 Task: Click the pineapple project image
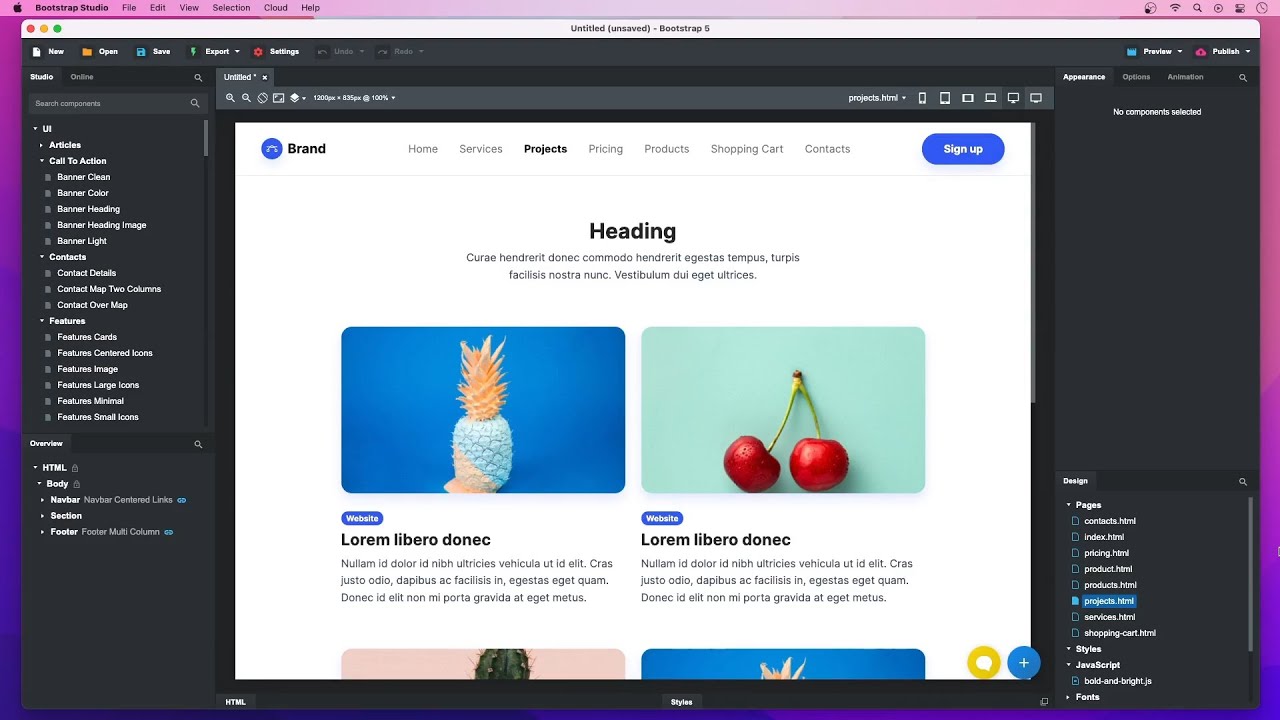483,410
